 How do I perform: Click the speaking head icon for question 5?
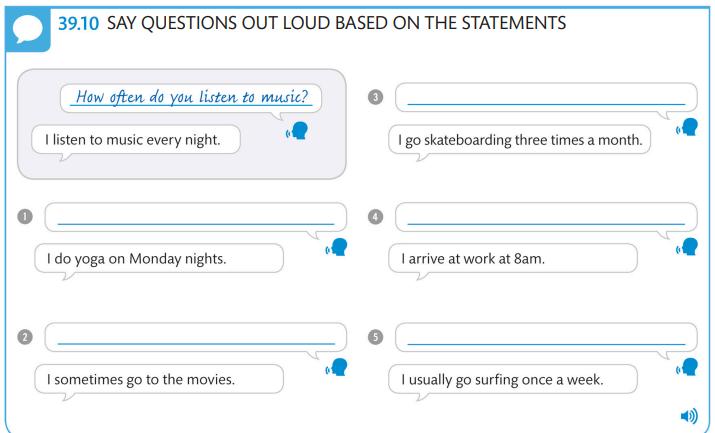[x=687, y=366]
